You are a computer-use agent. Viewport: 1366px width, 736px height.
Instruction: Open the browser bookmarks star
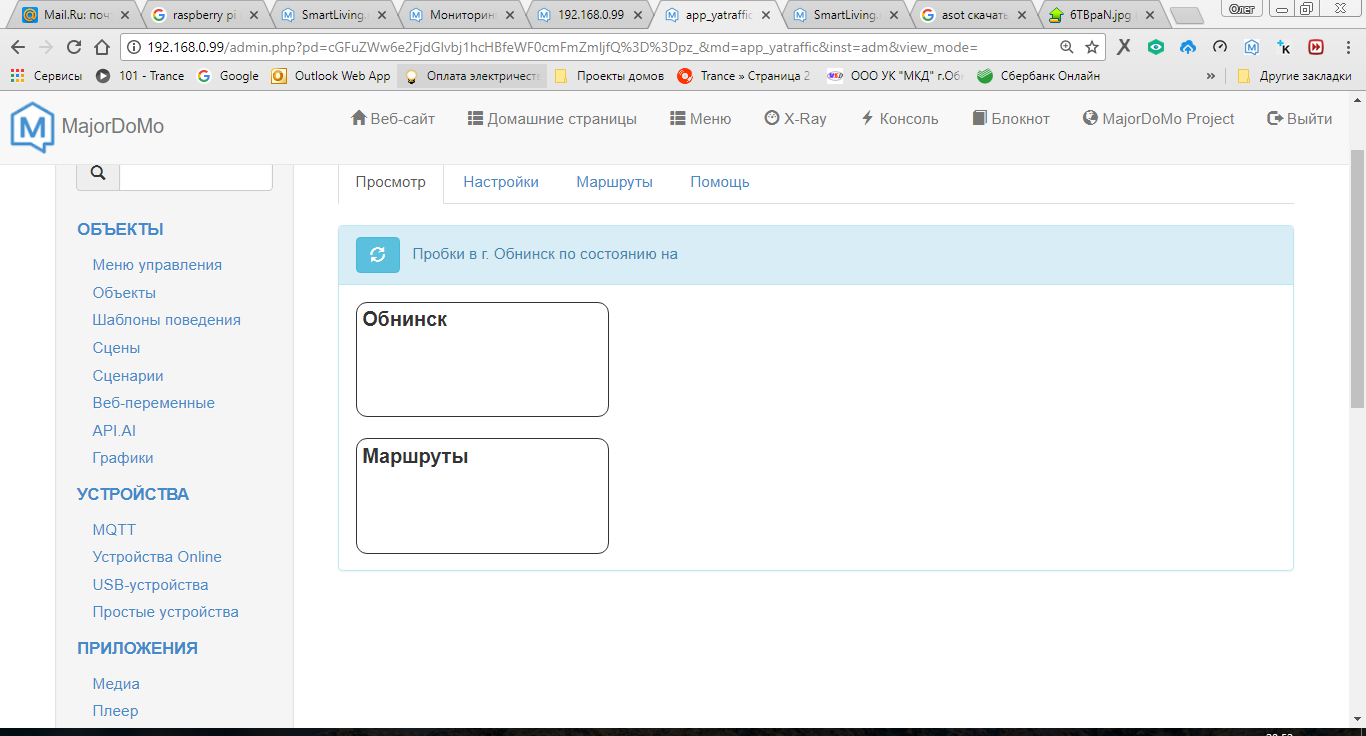1094,46
